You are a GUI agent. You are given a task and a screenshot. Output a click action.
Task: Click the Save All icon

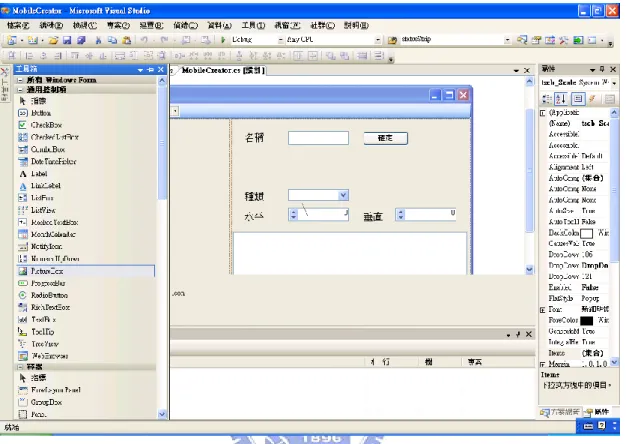click(81, 40)
